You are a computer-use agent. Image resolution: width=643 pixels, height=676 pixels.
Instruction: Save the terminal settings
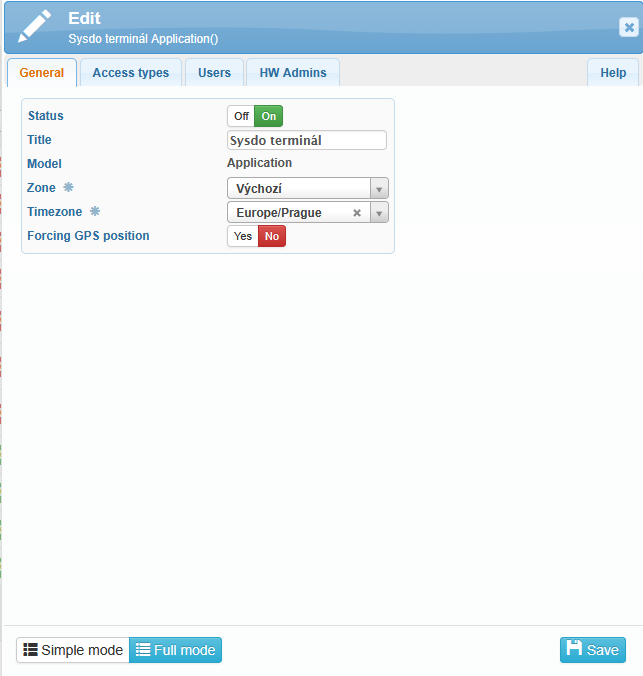click(x=593, y=650)
